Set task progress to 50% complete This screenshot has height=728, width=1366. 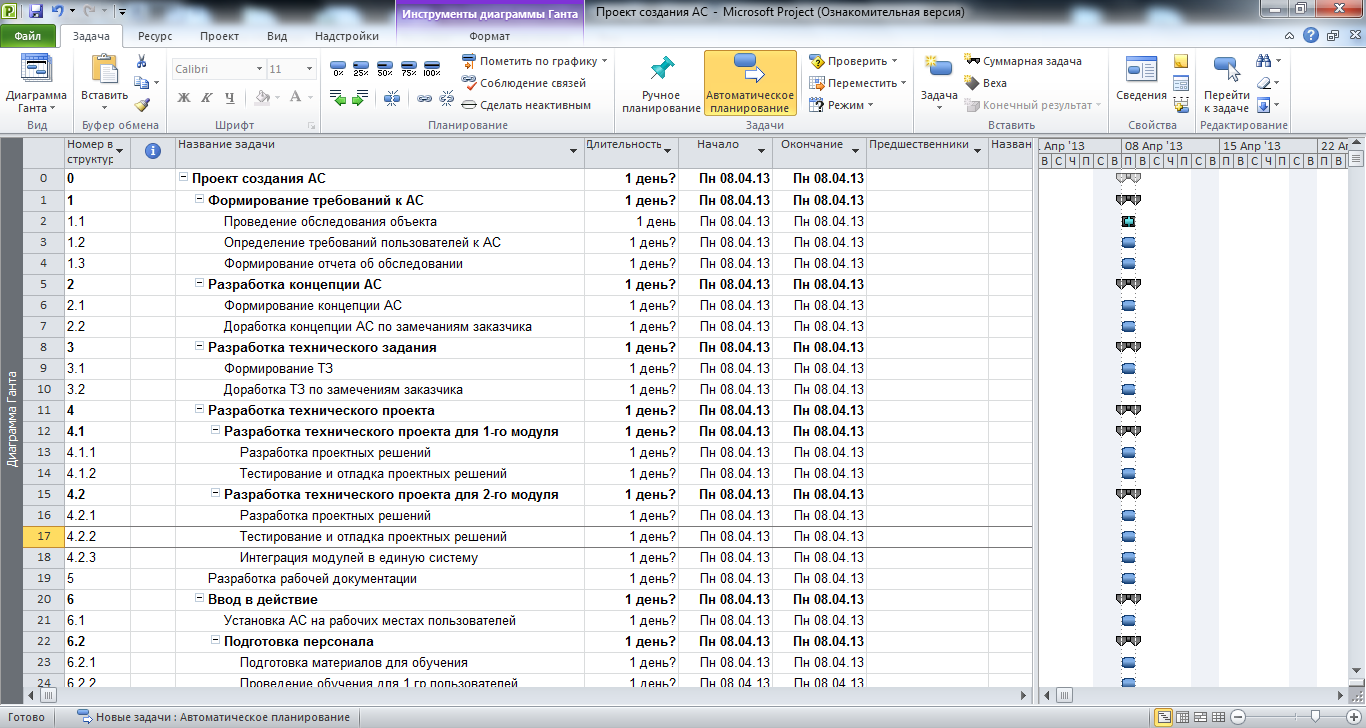pos(385,69)
